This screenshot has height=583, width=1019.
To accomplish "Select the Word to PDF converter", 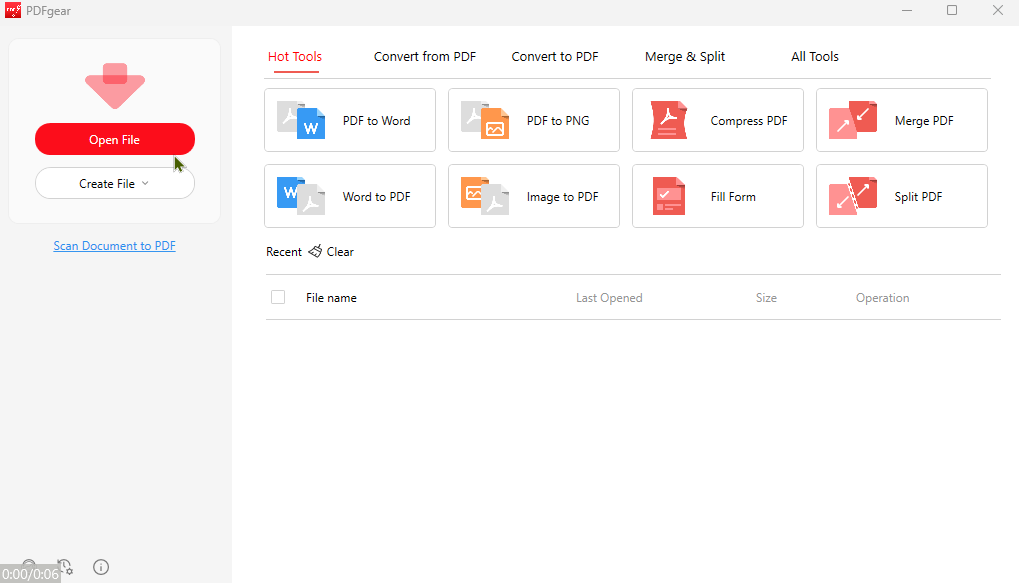I will tap(349, 196).
